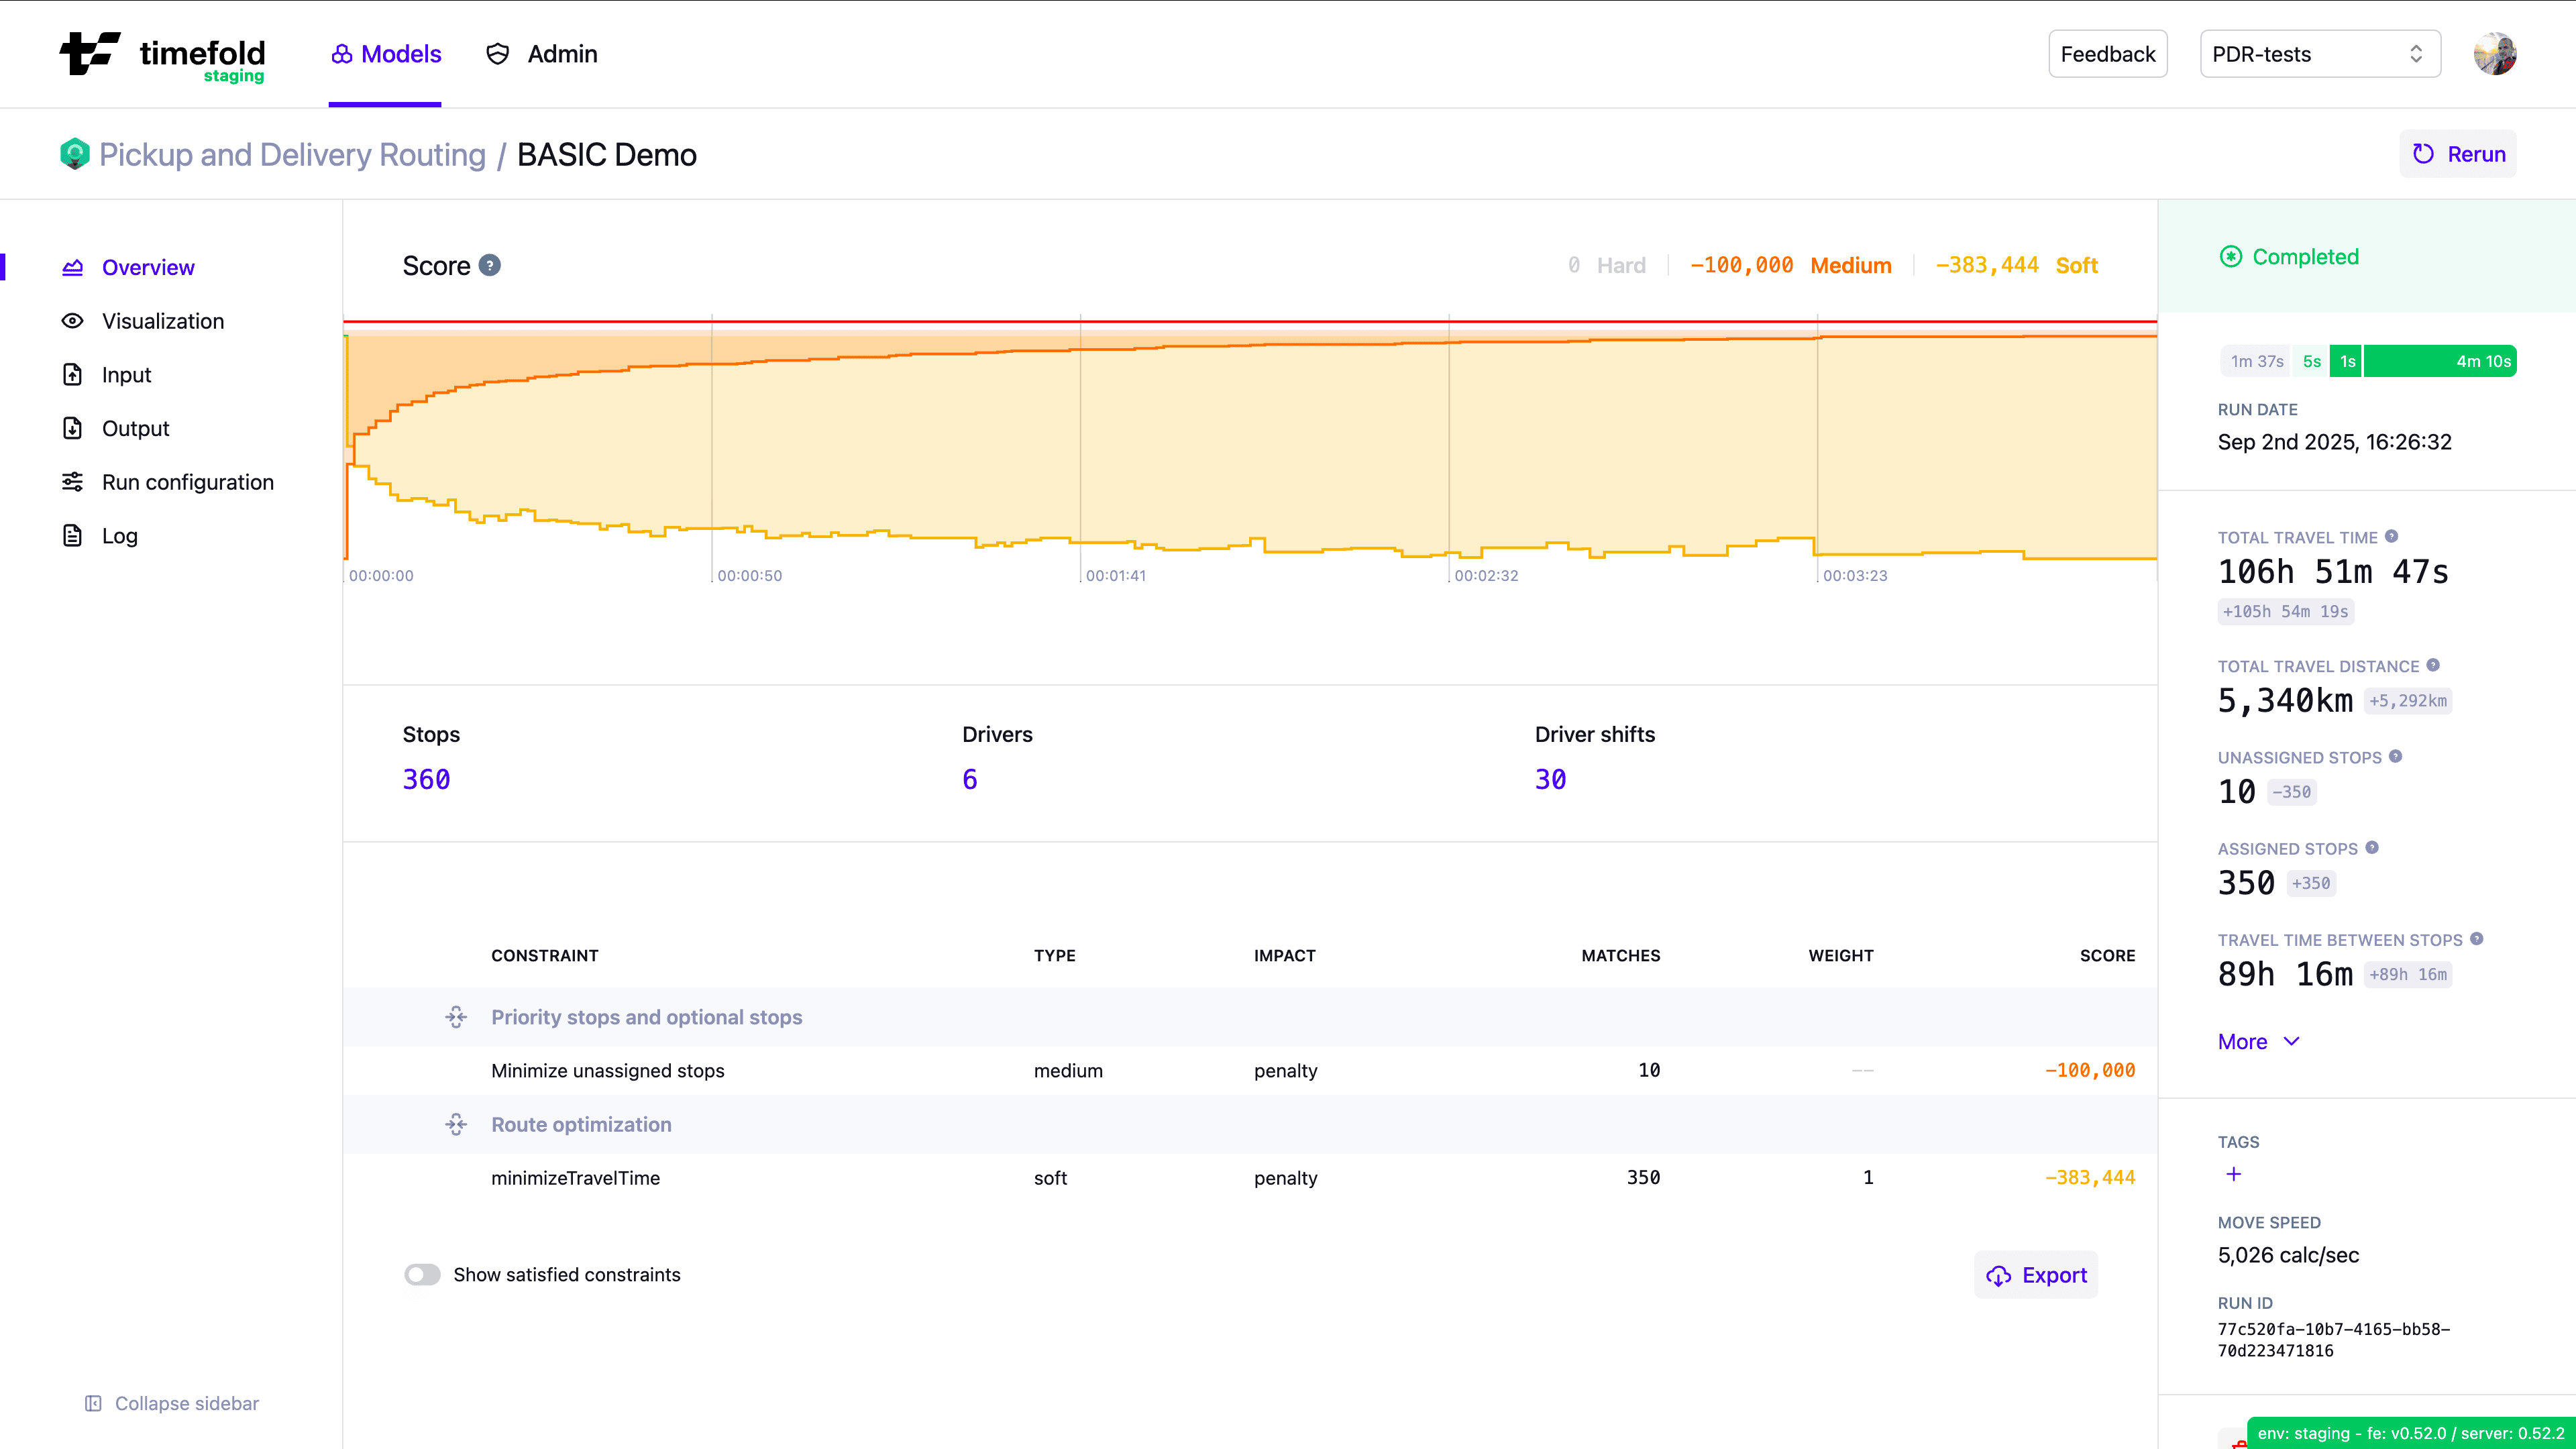
Task: Click the Rerun button
Action: click(2458, 154)
